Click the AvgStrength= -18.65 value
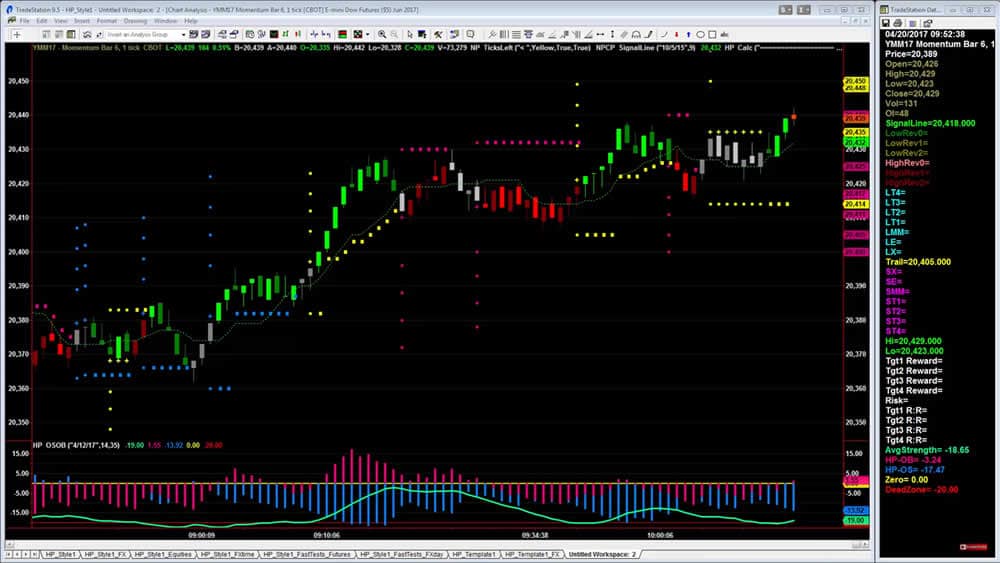Viewport: 1000px width, 563px height. [x=927, y=450]
